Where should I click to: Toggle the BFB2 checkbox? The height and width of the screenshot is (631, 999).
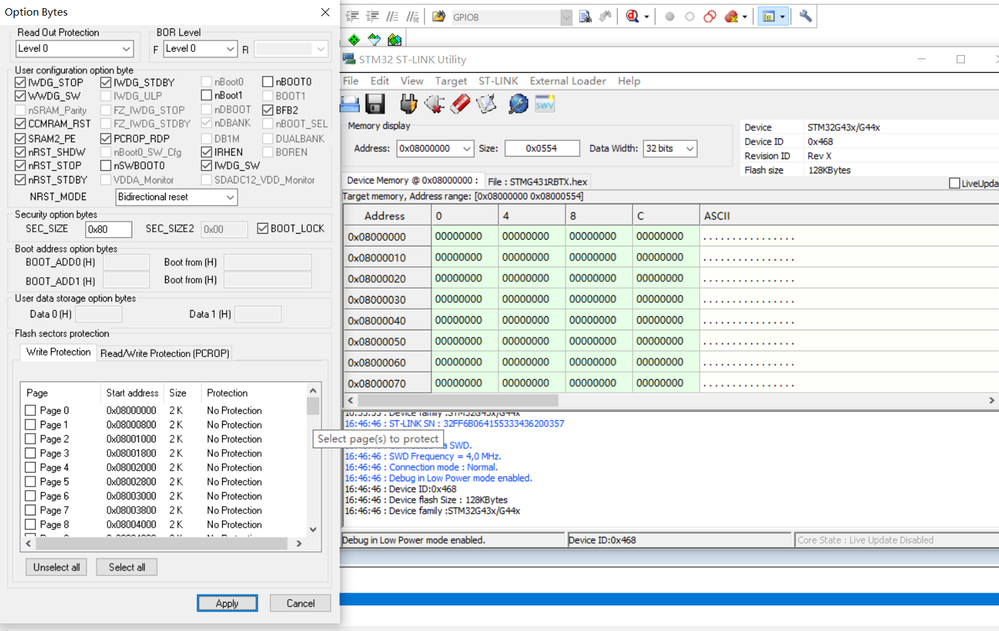pyautogui.click(x=268, y=110)
